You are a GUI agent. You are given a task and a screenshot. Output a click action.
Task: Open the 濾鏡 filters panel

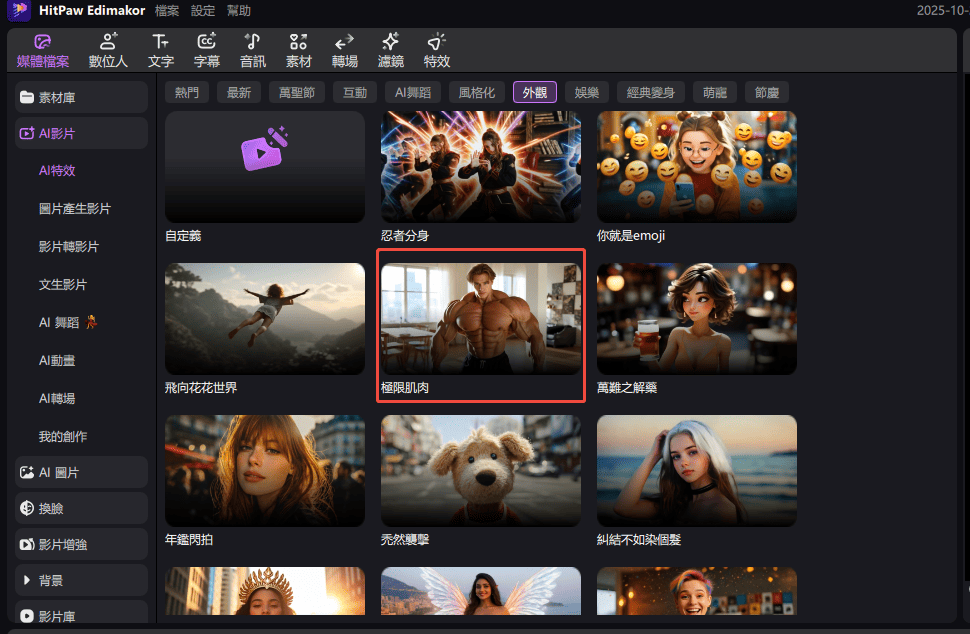click(390, 49)
